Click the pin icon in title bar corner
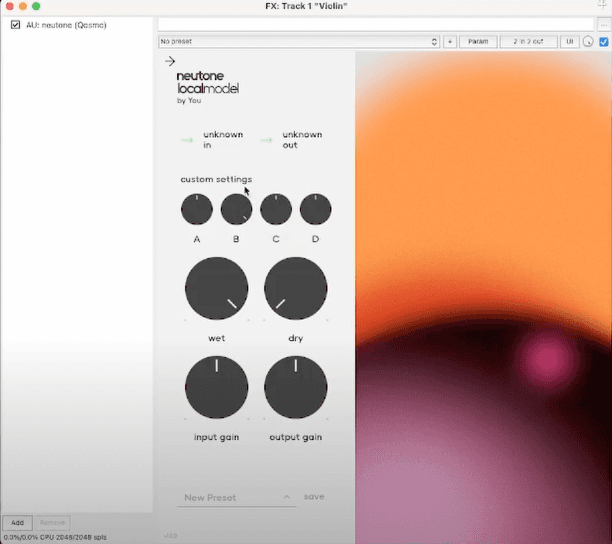Viewport: 612px width, 544px height. (x=602, y=5)
